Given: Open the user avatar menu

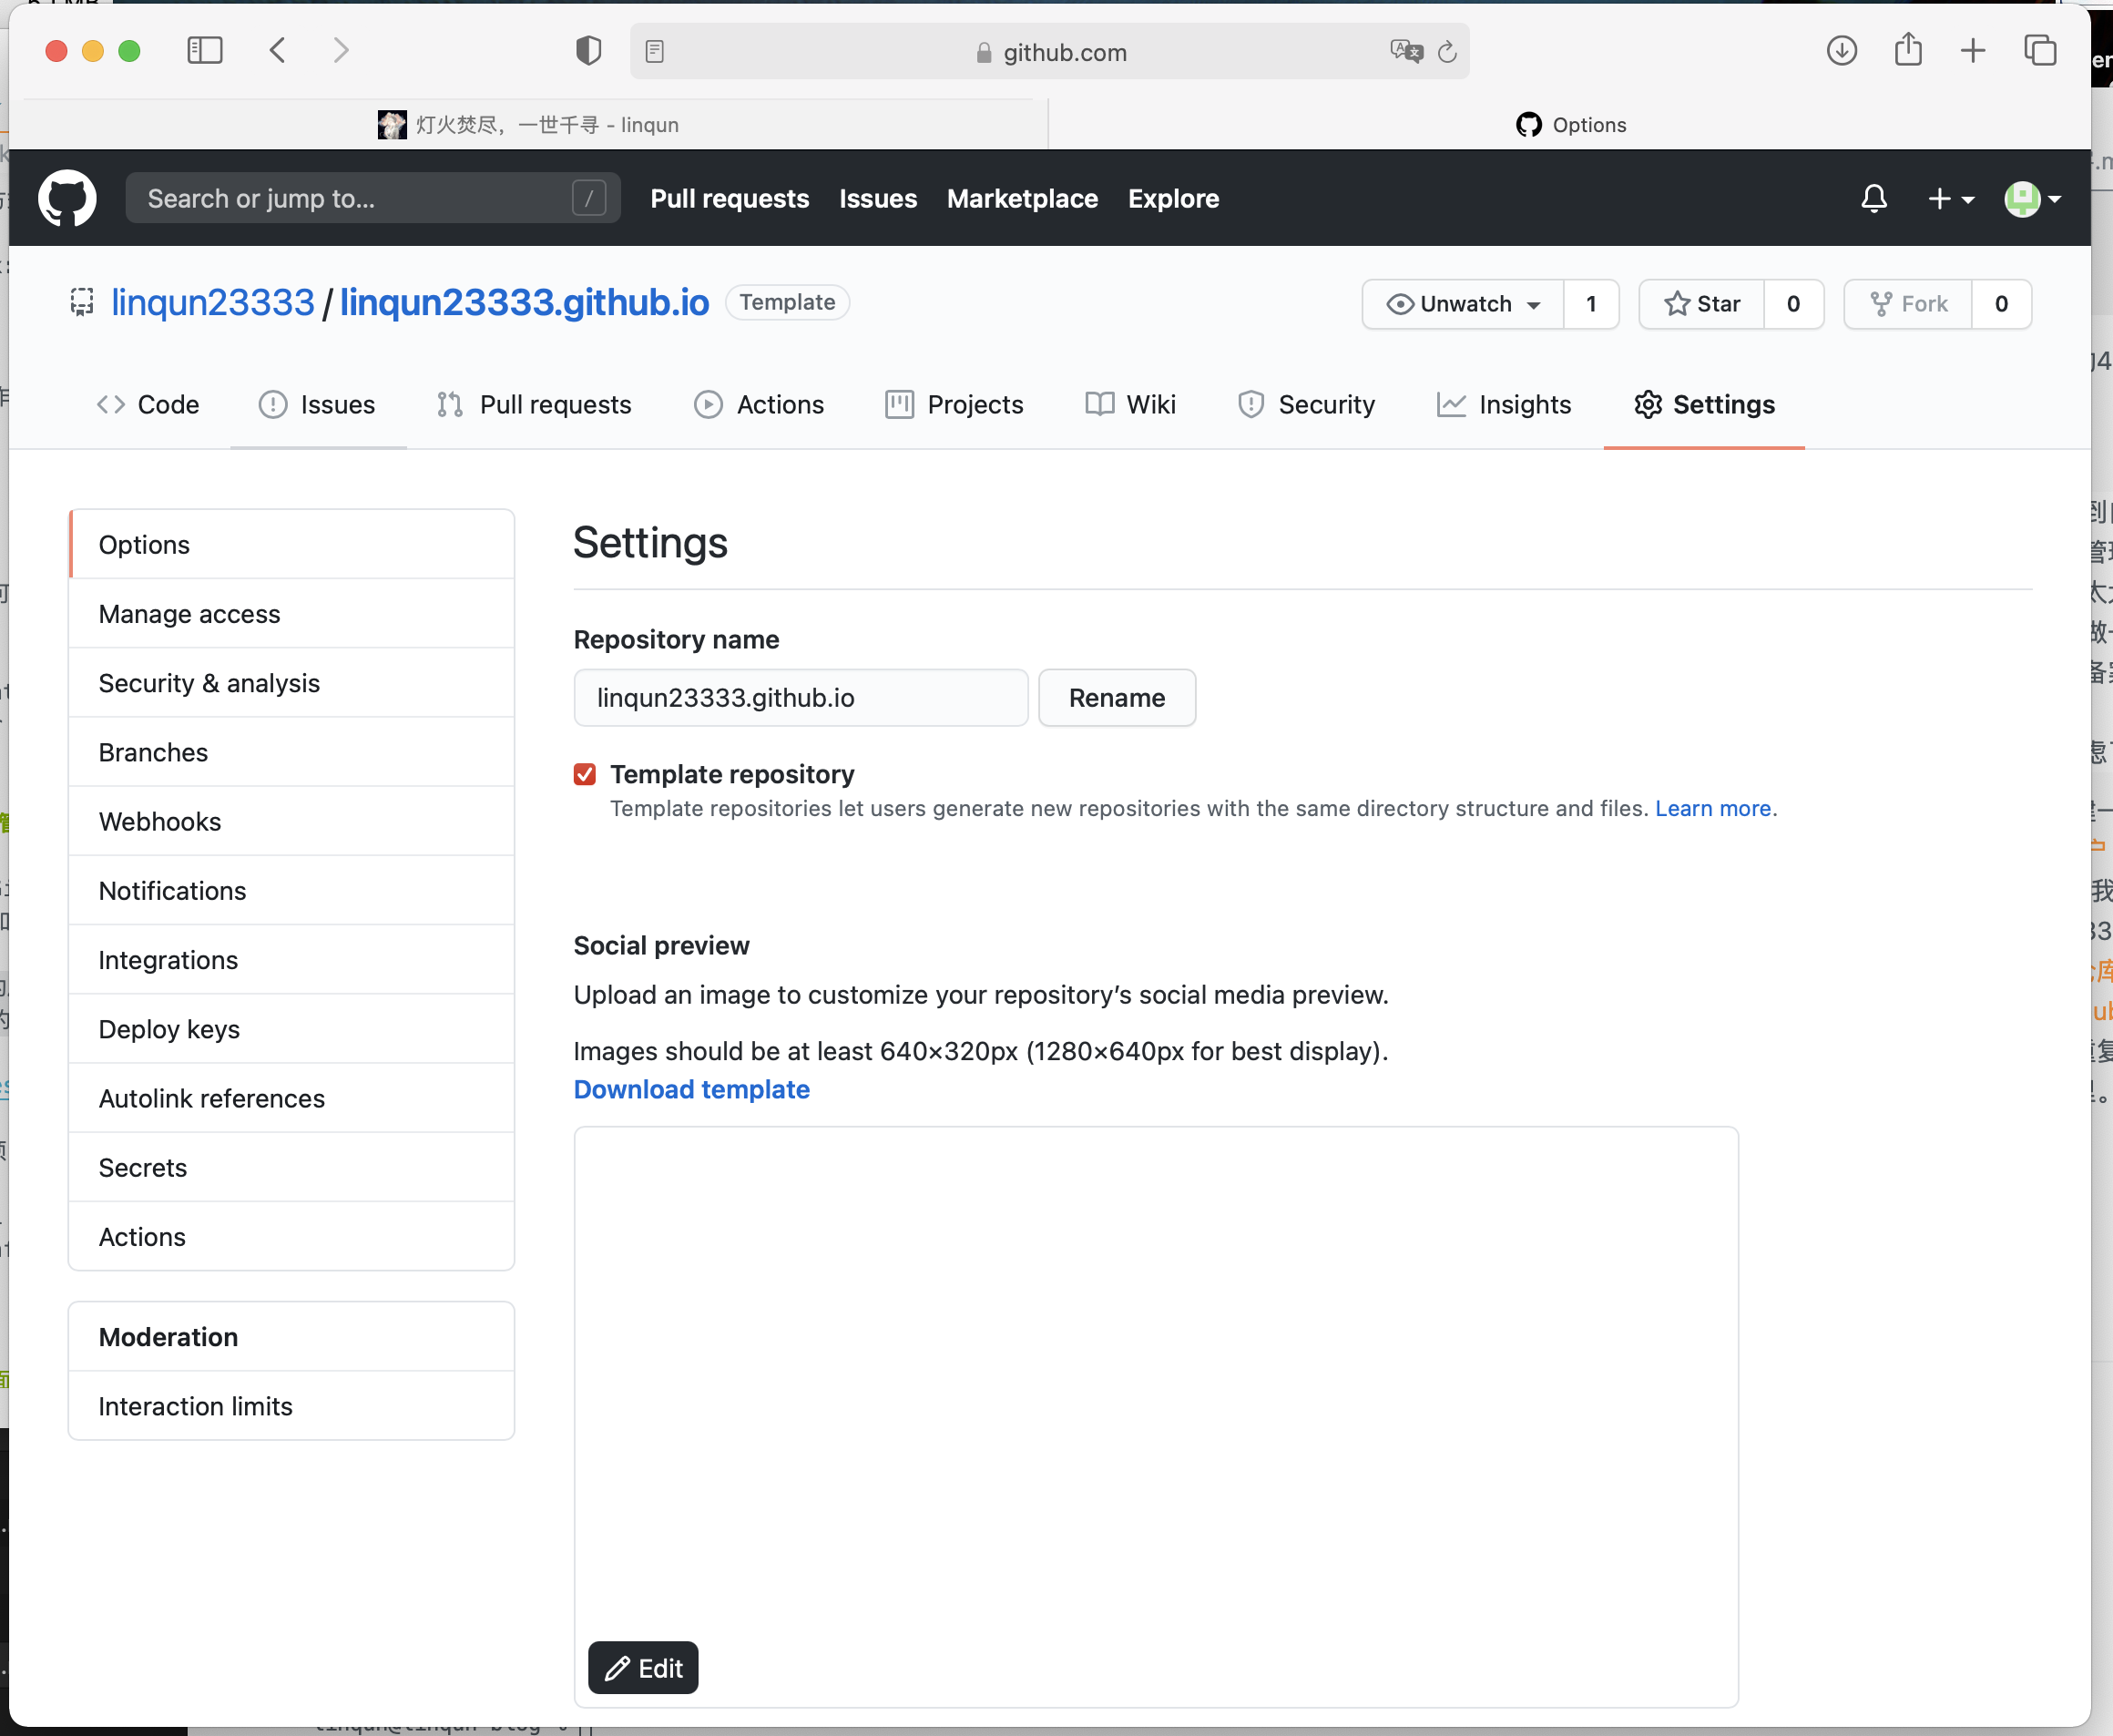Looking at the screenshot, I should click(x=2032, y=199).
